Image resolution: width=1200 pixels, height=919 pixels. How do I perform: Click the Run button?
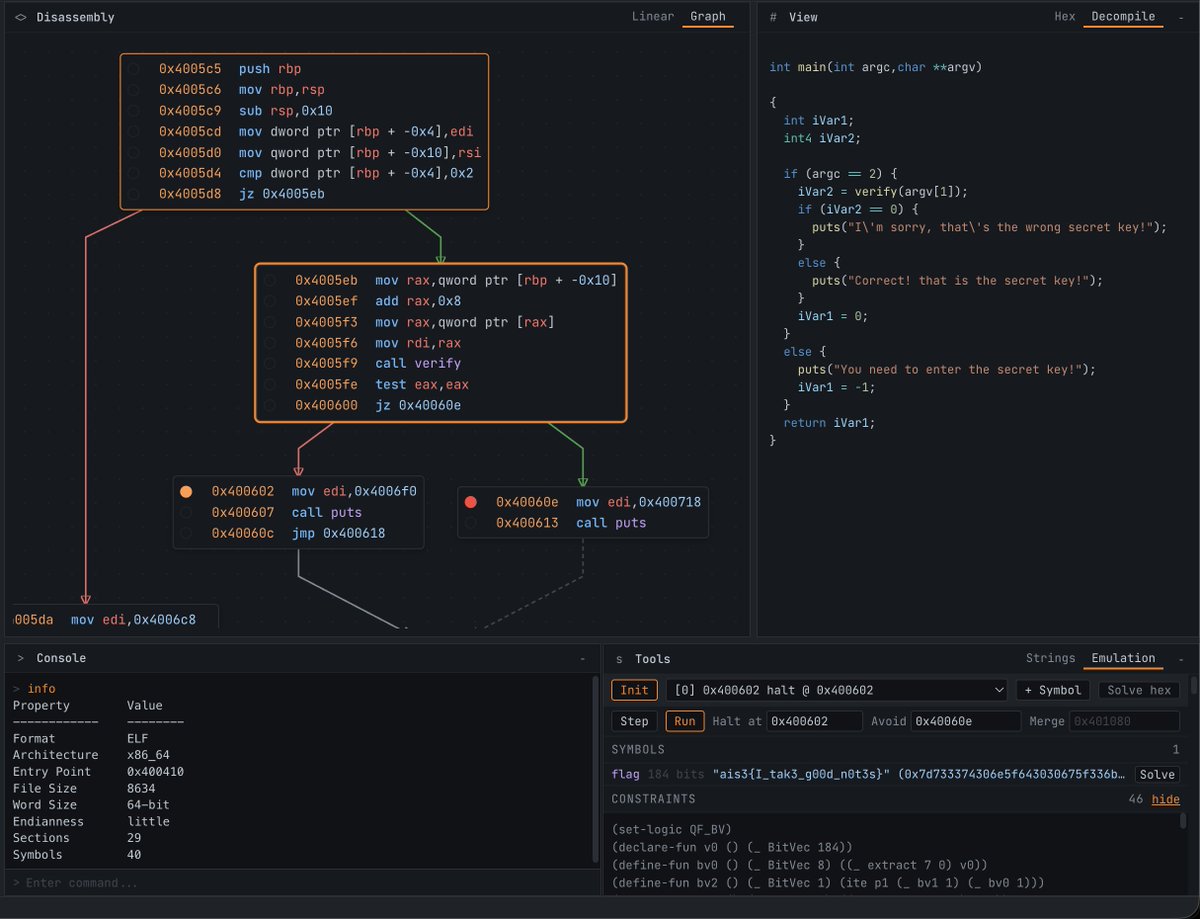pos(685,721)
